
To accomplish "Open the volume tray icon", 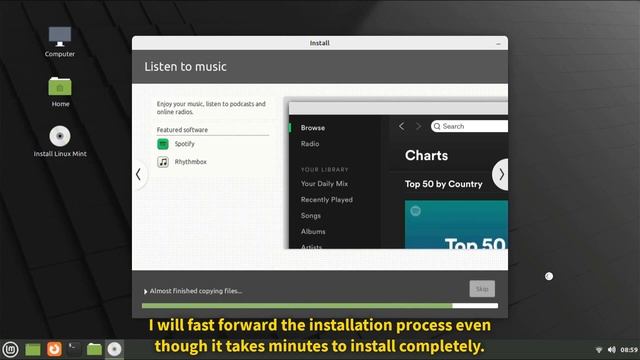I will tap(611, 350).
